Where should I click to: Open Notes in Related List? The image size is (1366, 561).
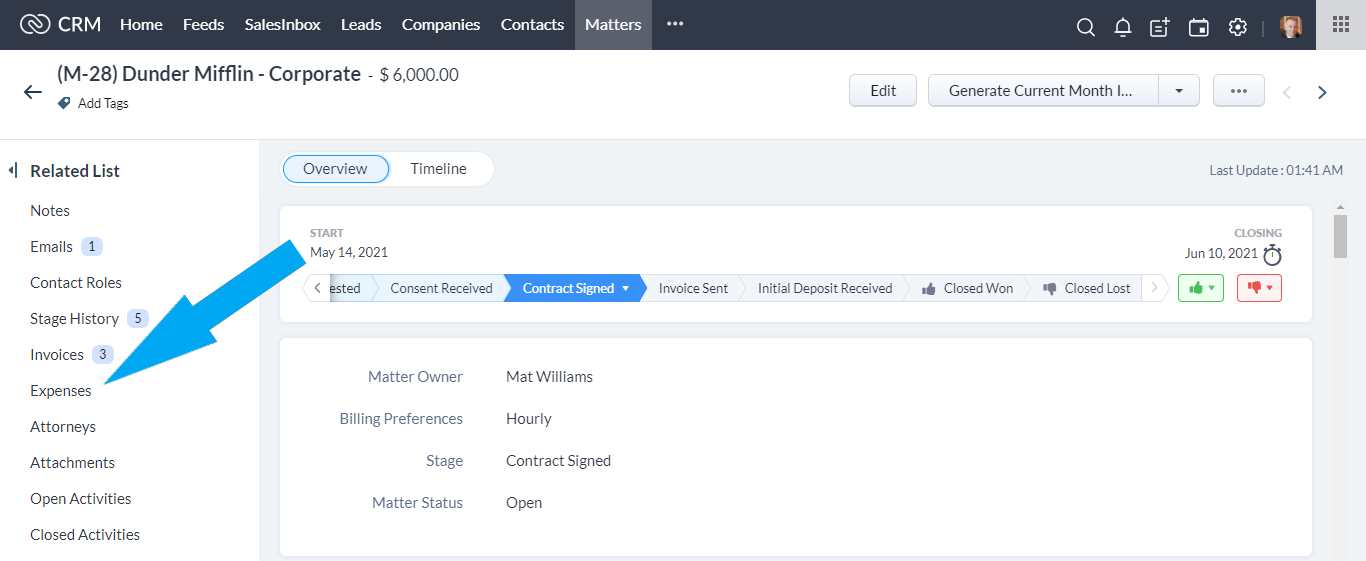(50, 211)
